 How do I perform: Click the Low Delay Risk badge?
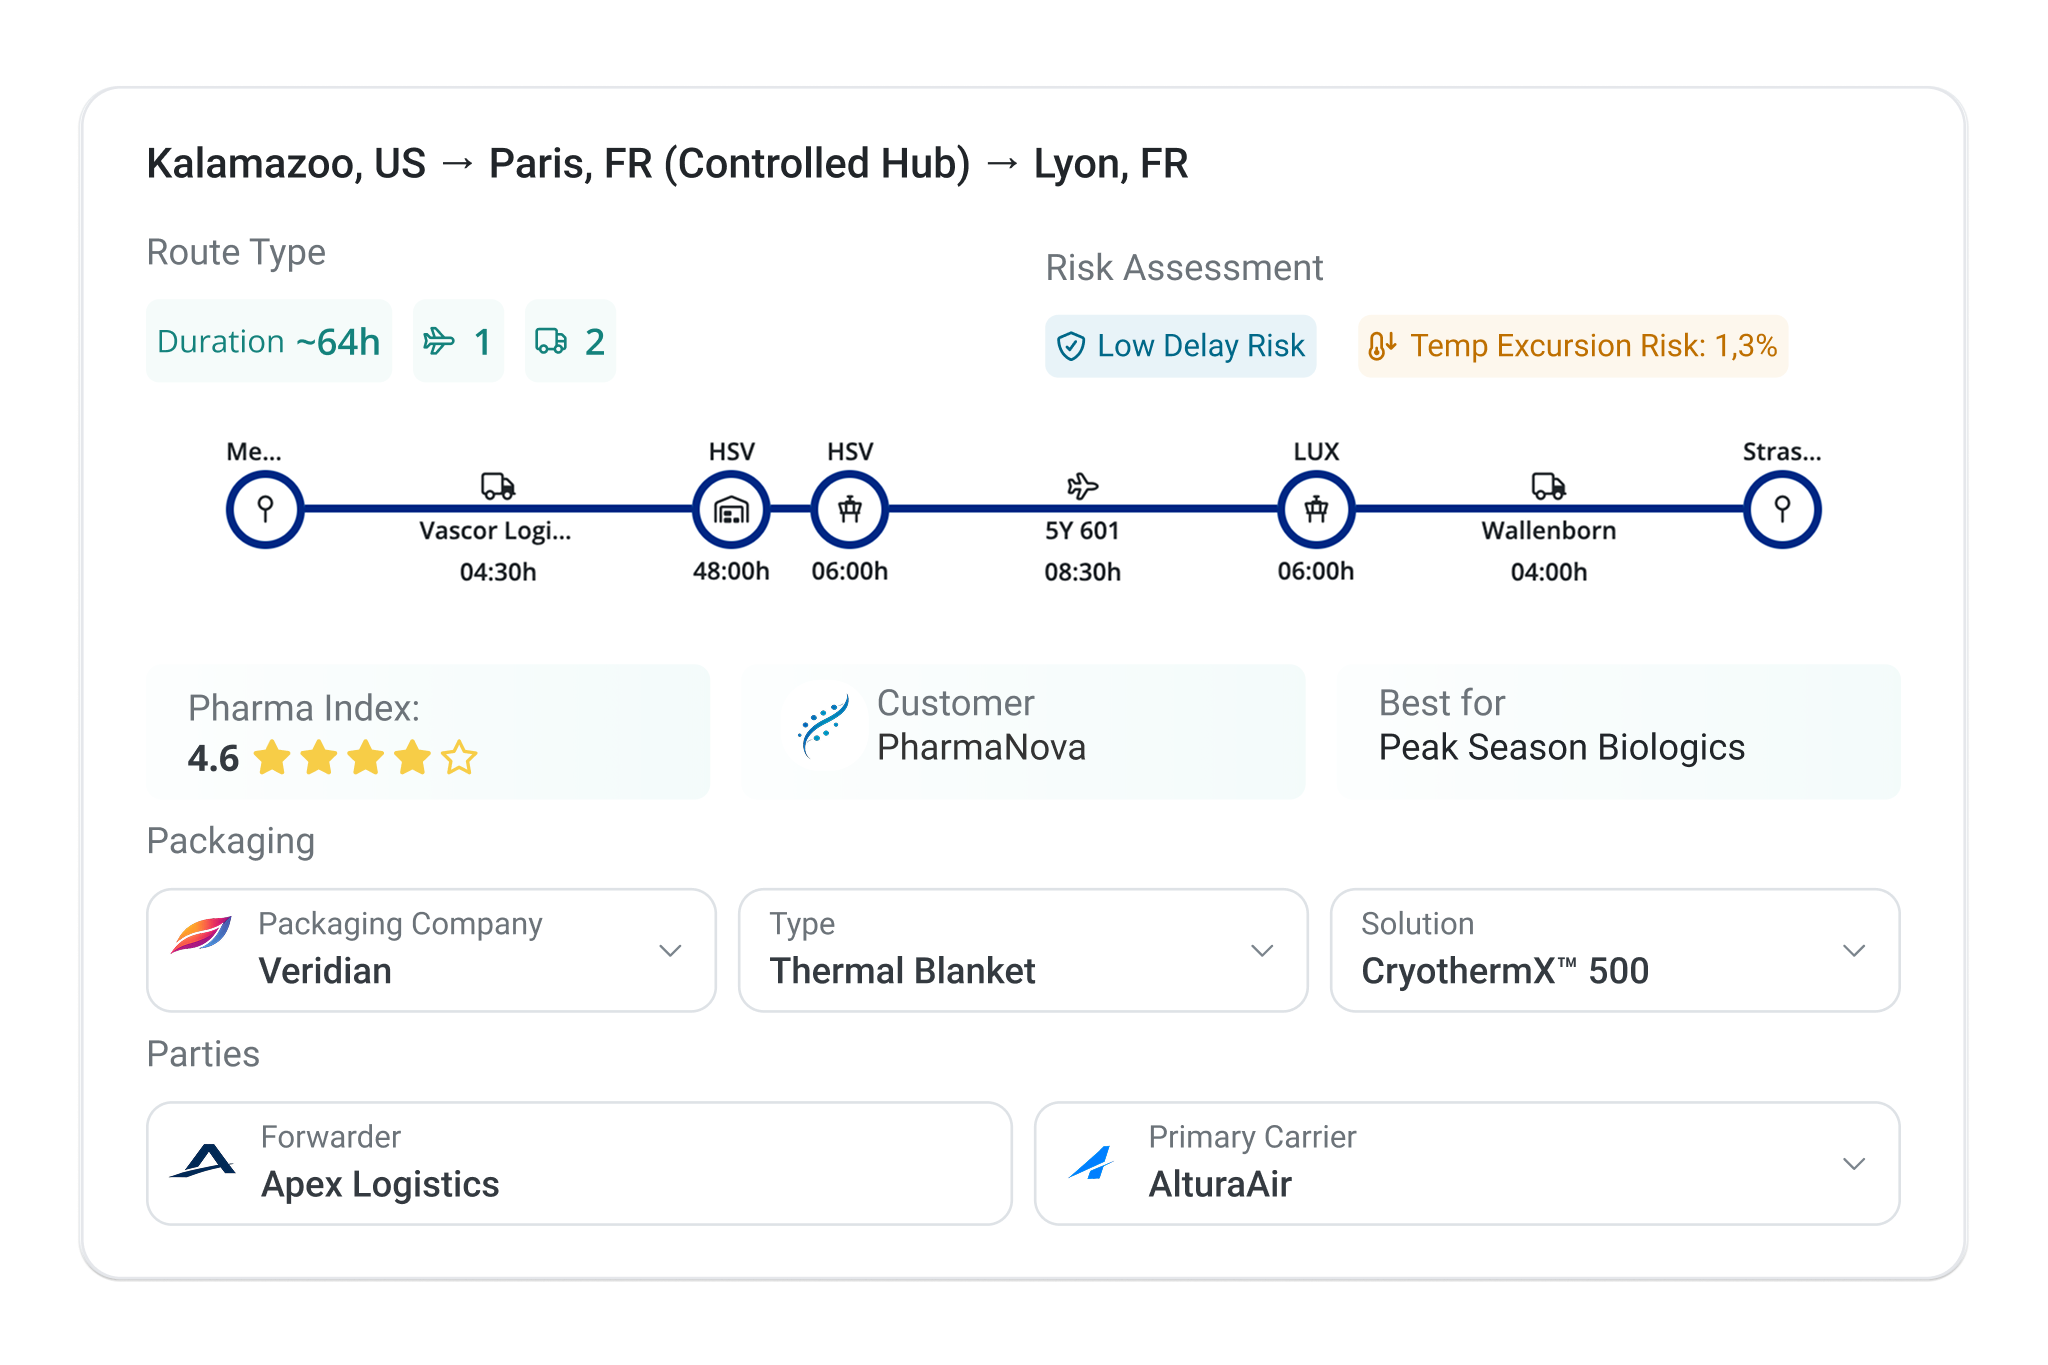coord(1180,346)
